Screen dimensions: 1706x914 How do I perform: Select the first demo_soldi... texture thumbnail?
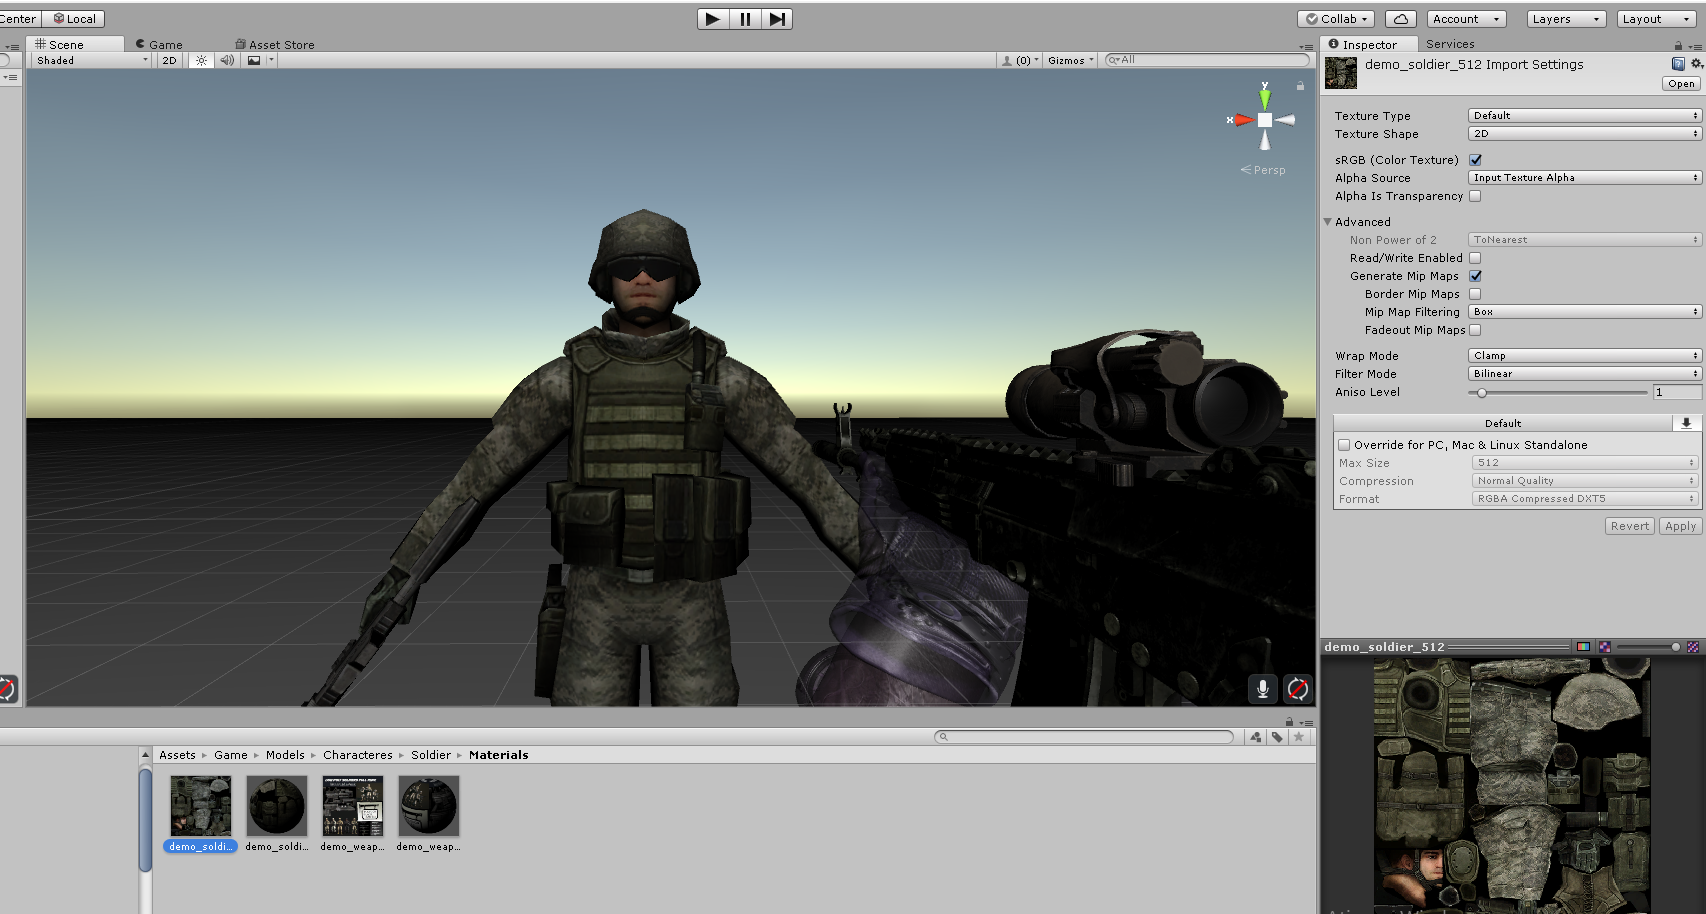click(201, 806)
